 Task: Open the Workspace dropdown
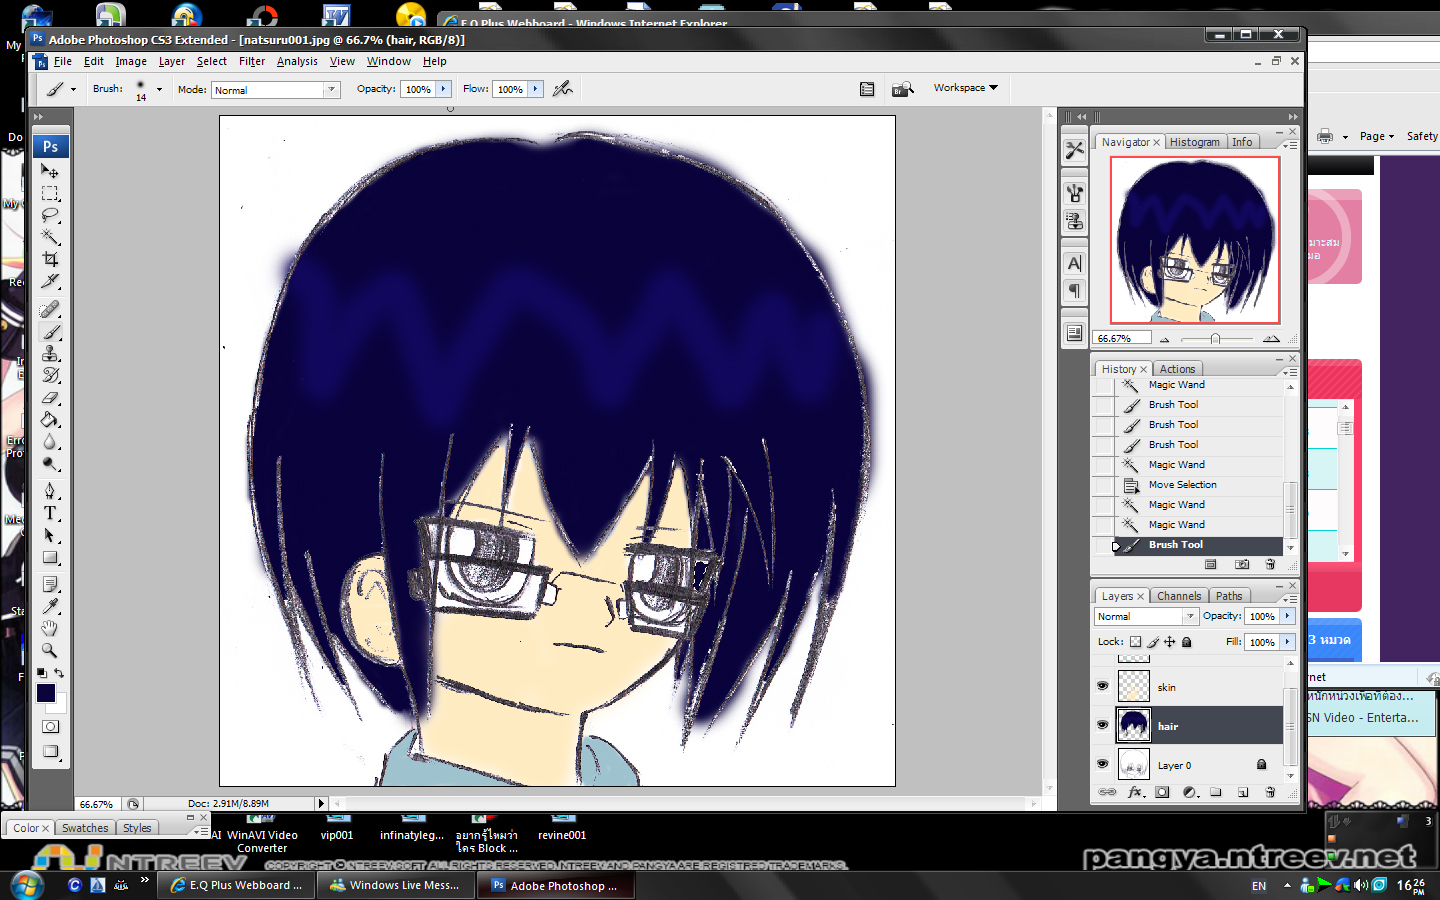click(966, 88)
